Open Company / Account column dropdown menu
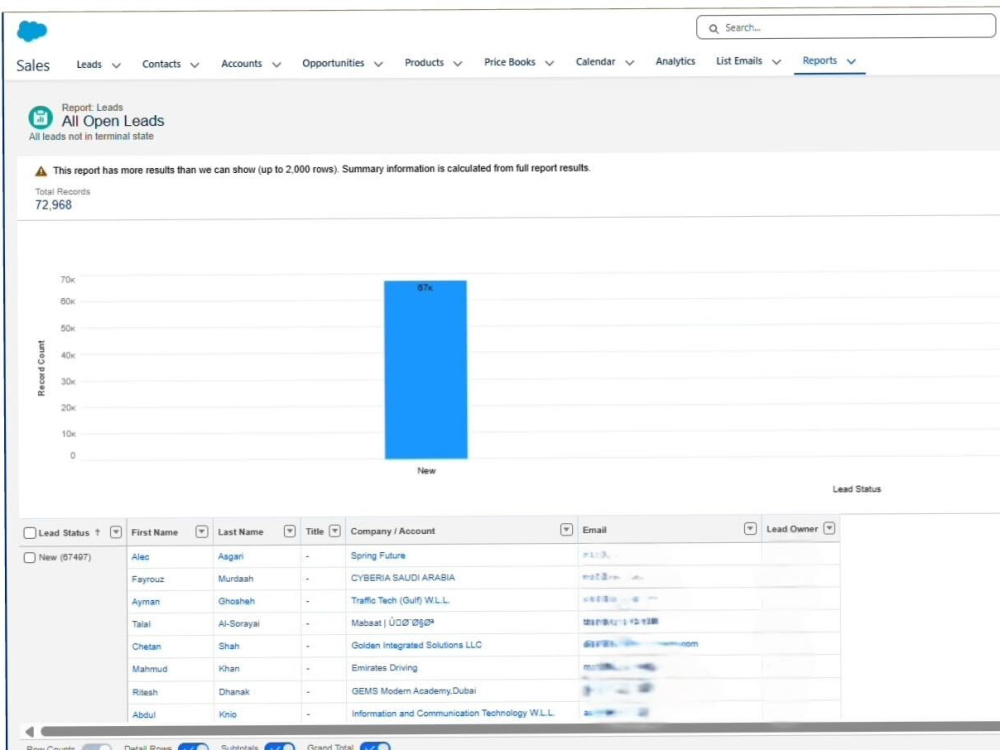This screenshot has width=1000, height=750. [566, 530]
